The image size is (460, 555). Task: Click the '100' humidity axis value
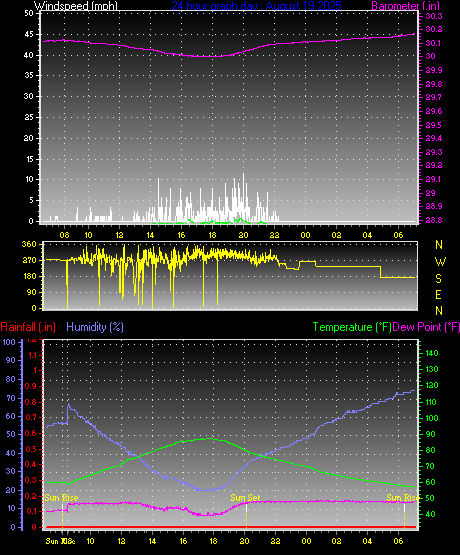pyautogui.click(x=9, y=342)
